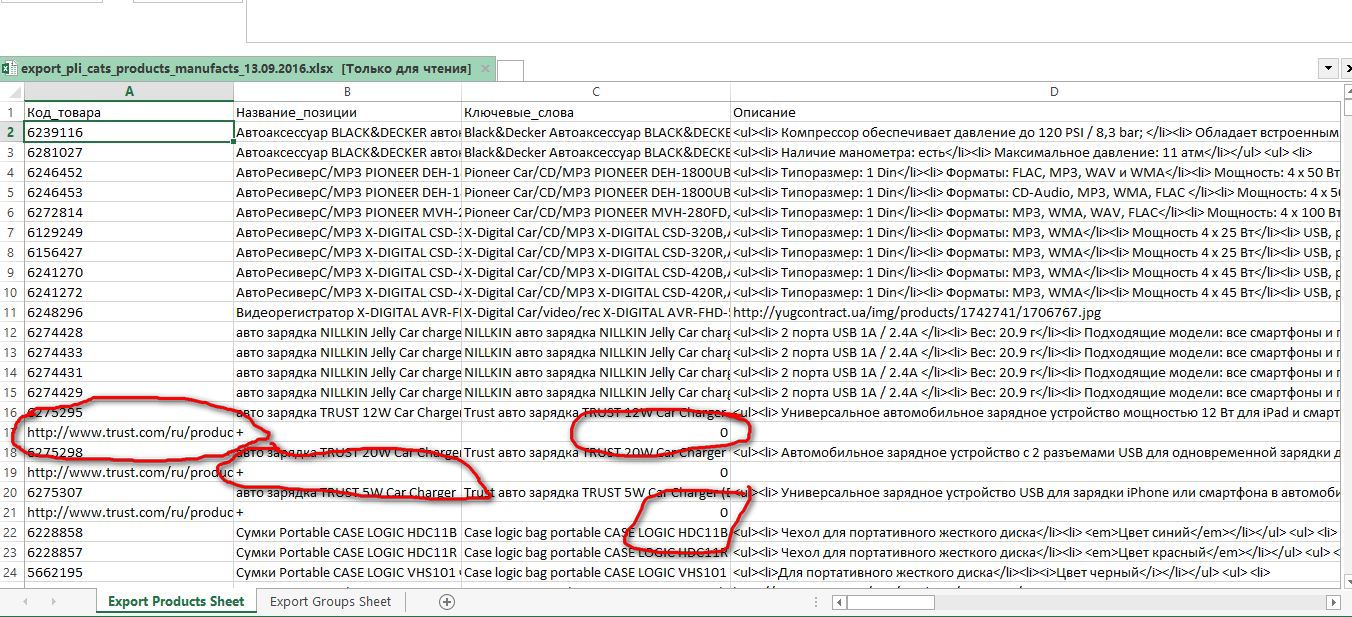
Task: Select cell with product code 6129249
Action: tap(129, 232)
